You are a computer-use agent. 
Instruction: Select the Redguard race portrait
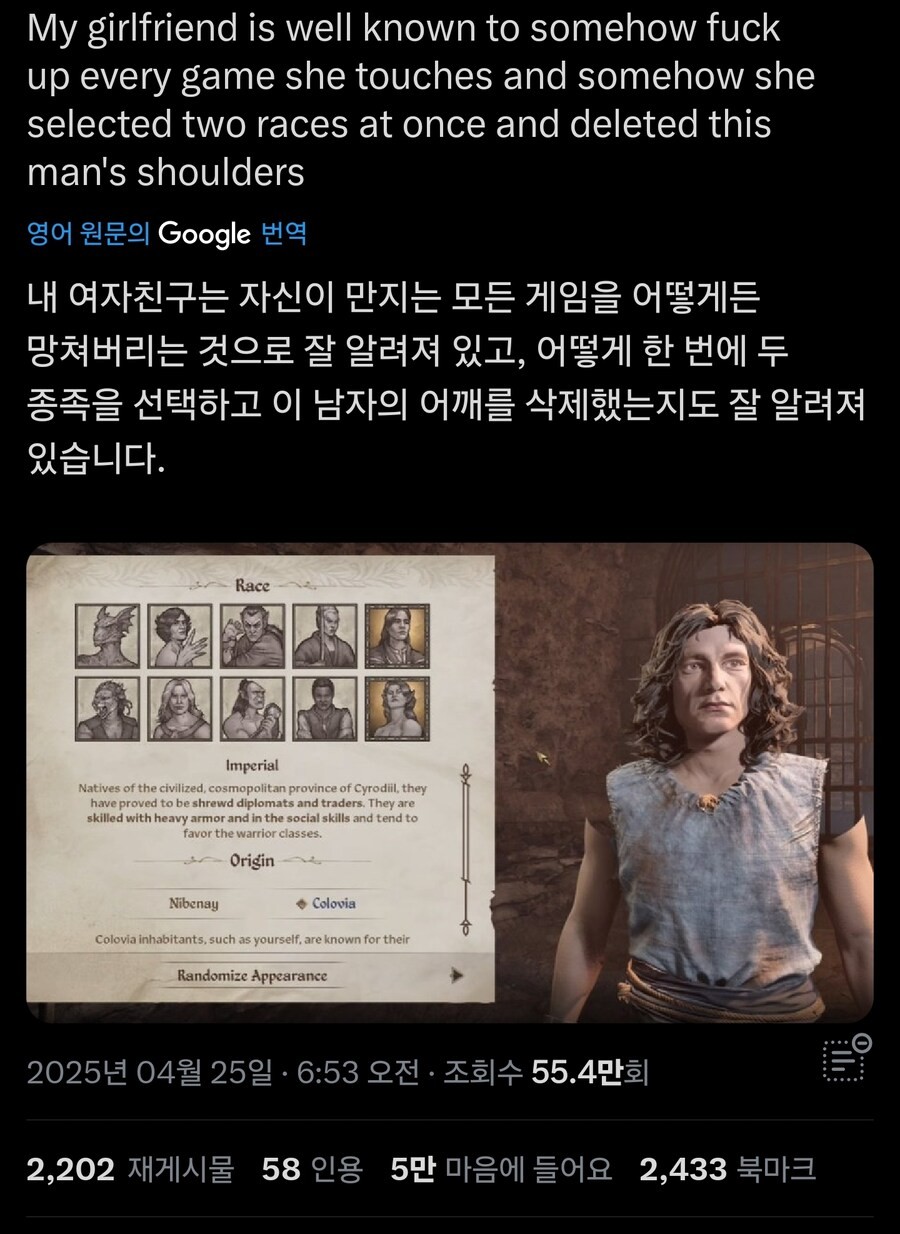pos(324,709)
